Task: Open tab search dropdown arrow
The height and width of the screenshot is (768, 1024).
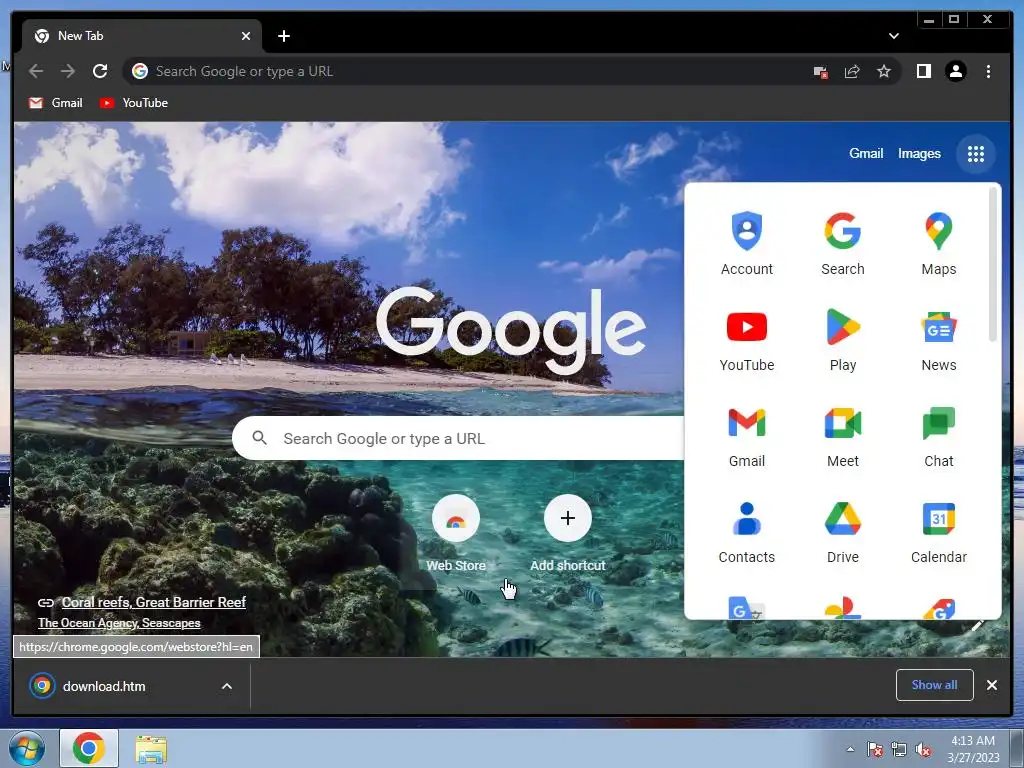Action: (x=893, y=36)
